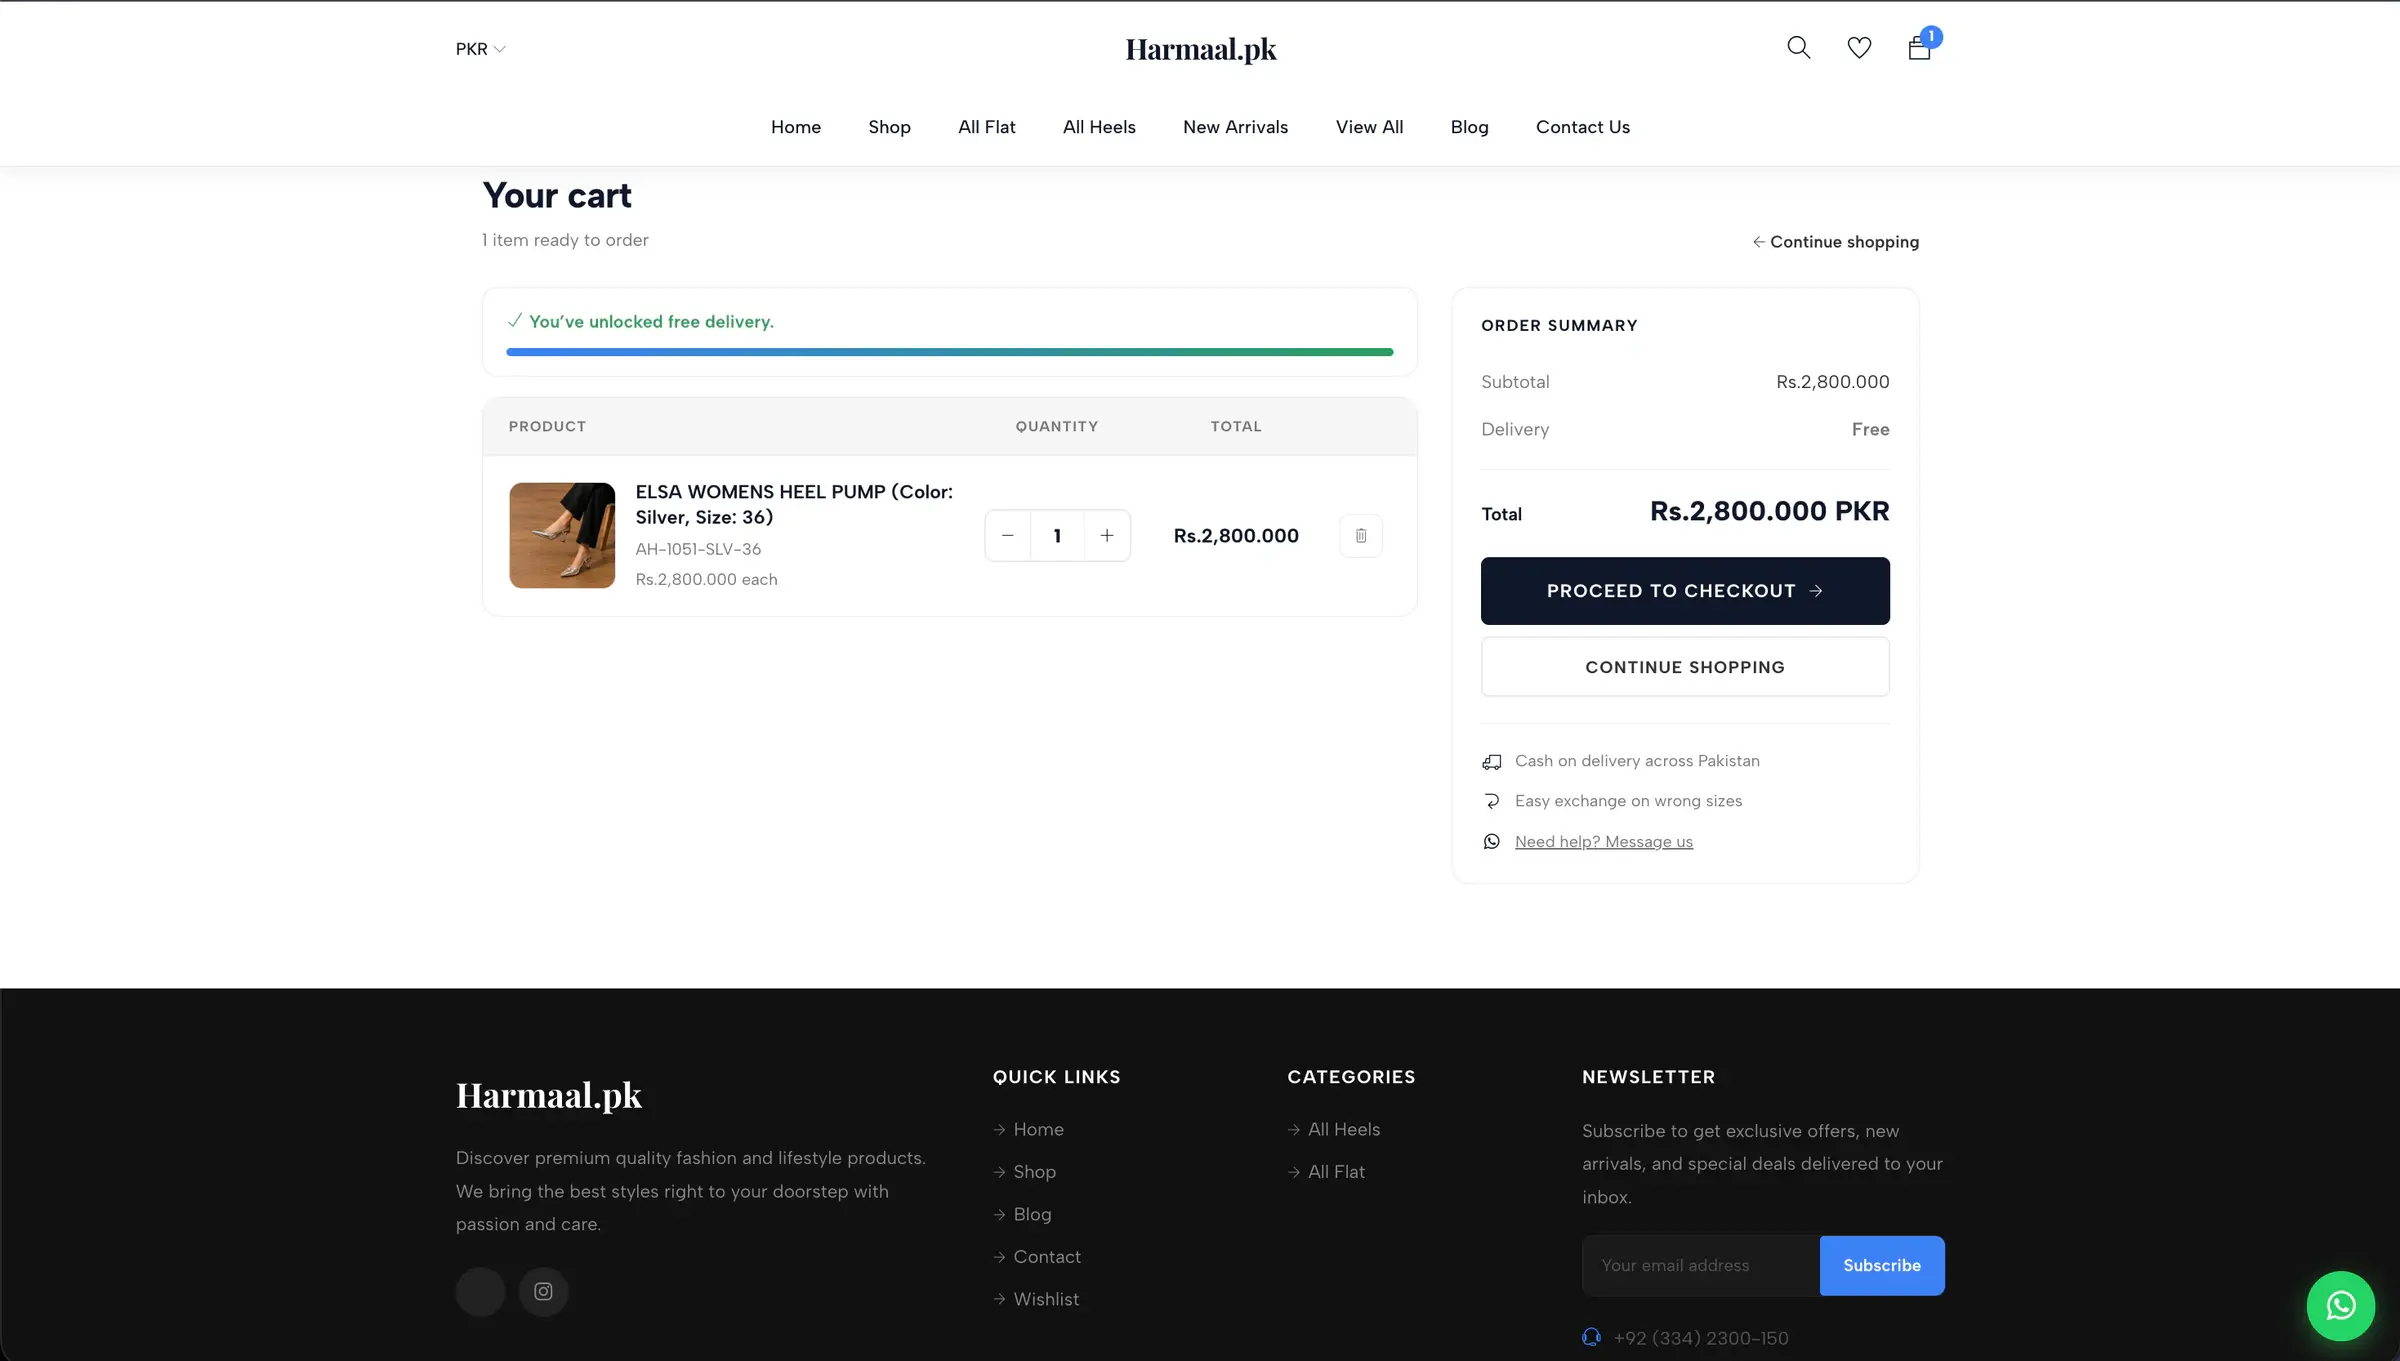
Task: Click the free delivery progress bar
Action: pos(949,352)
